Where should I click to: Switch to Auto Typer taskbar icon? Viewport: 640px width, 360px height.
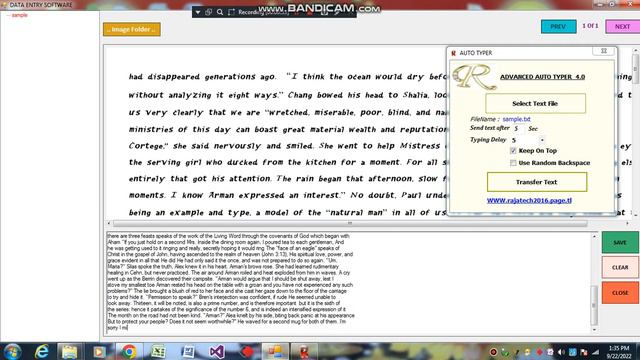pyautogui.click(x=304, y=352)
